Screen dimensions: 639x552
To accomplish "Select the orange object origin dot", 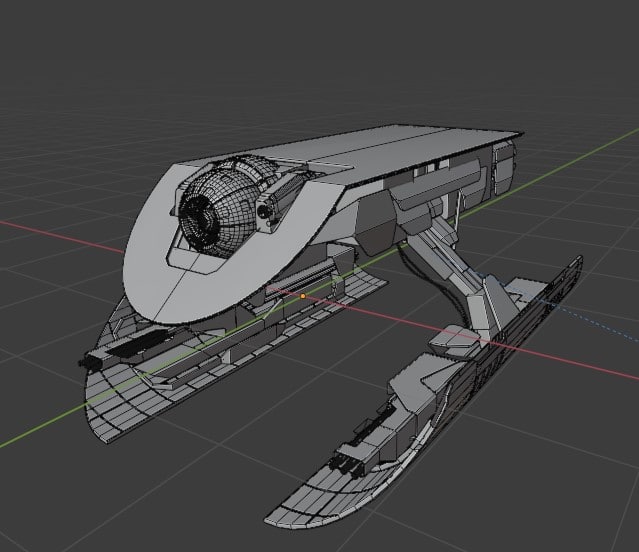I will tap(303, 296).
